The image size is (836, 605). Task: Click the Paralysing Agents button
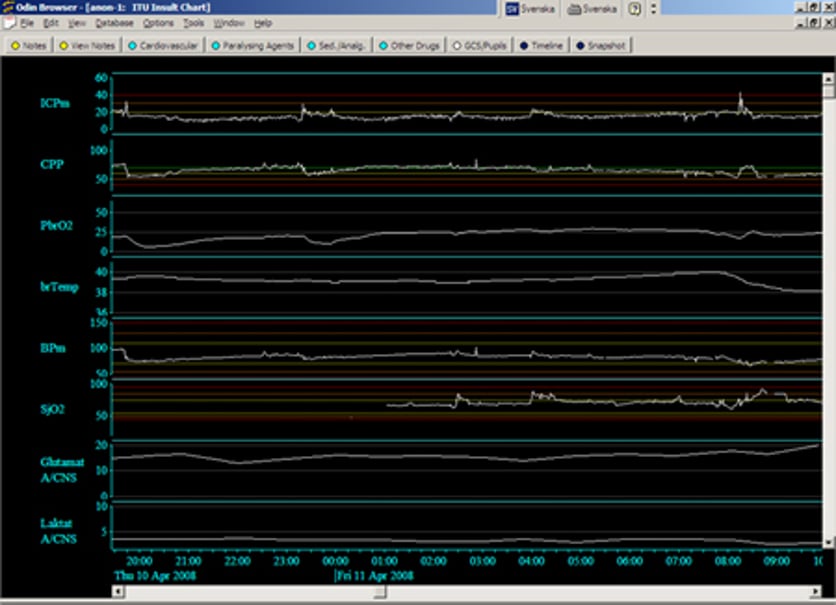254,46
